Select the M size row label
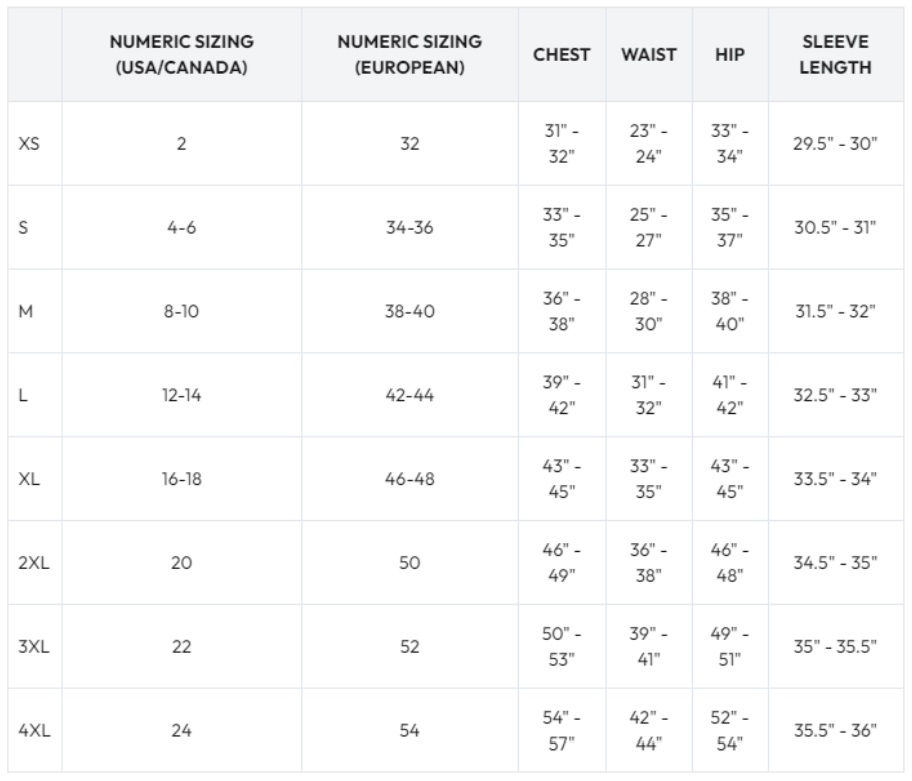The width and height of the screenshot is (912, 781). click(x=26, y=311)
